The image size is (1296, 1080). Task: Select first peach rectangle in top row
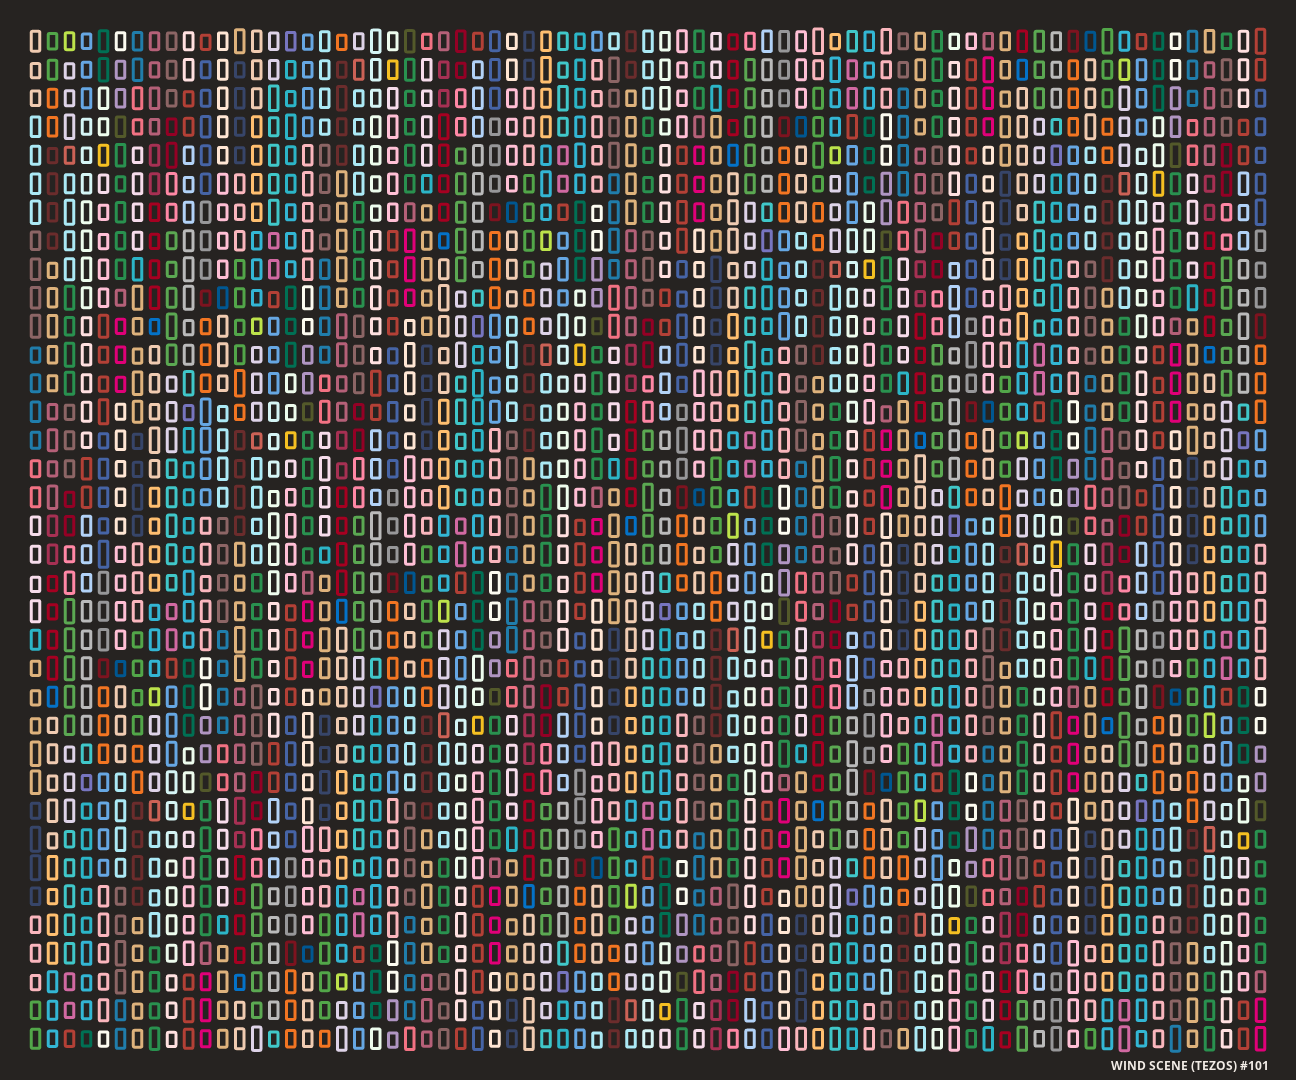tap(35, 41)
